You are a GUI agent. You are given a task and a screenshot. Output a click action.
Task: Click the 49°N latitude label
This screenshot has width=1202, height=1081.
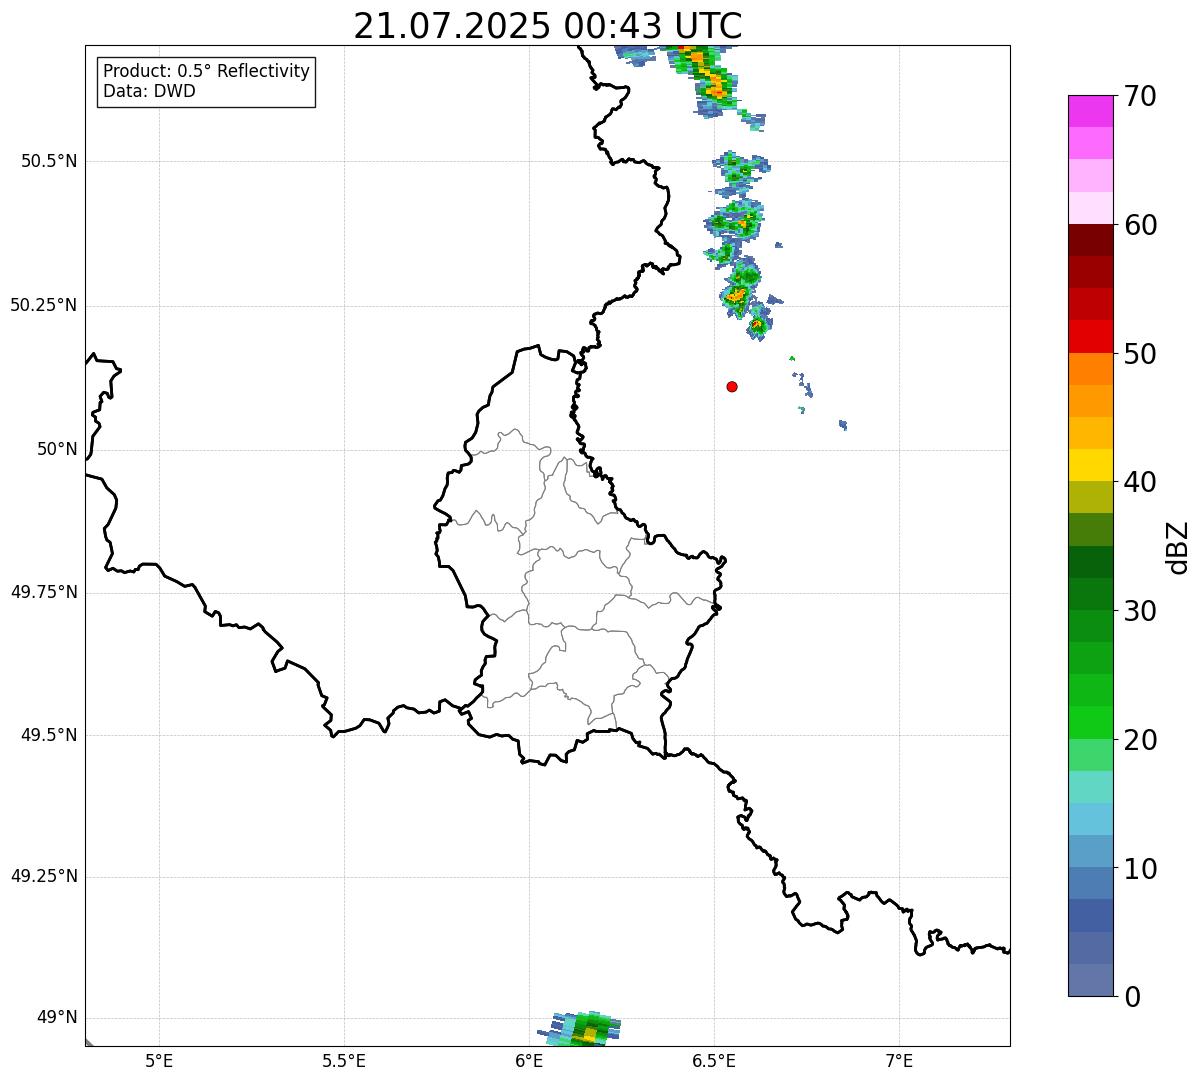pyautogui.click(x=57, y=1018)
